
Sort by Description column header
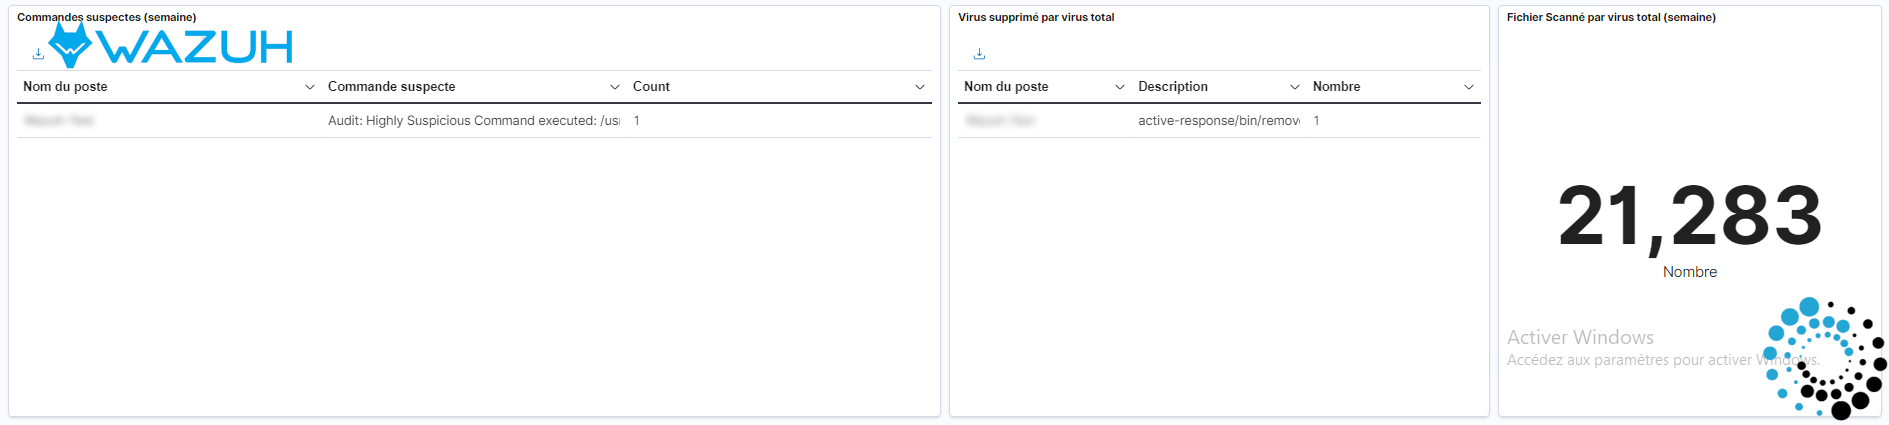pos(1173,87)
